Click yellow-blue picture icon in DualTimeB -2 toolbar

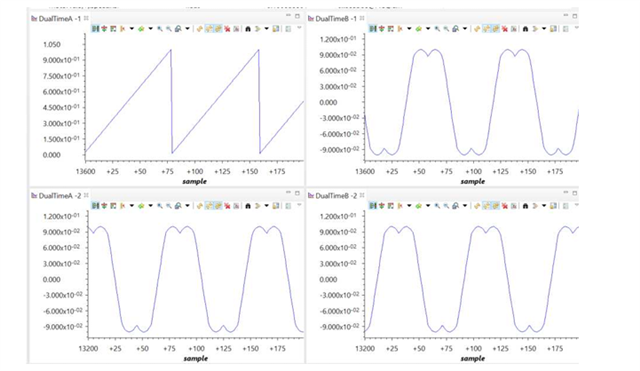(x=553, y=205)
